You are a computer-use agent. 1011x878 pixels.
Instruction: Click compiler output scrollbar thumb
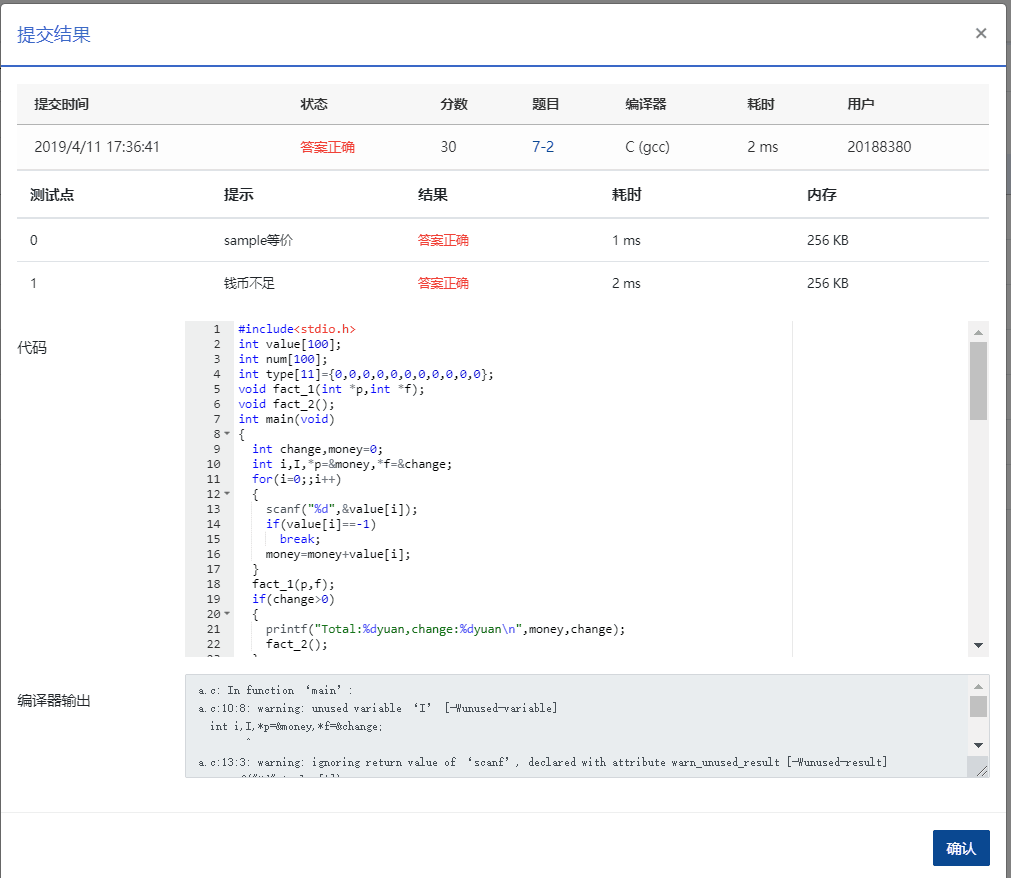click(x=978, y=707)
